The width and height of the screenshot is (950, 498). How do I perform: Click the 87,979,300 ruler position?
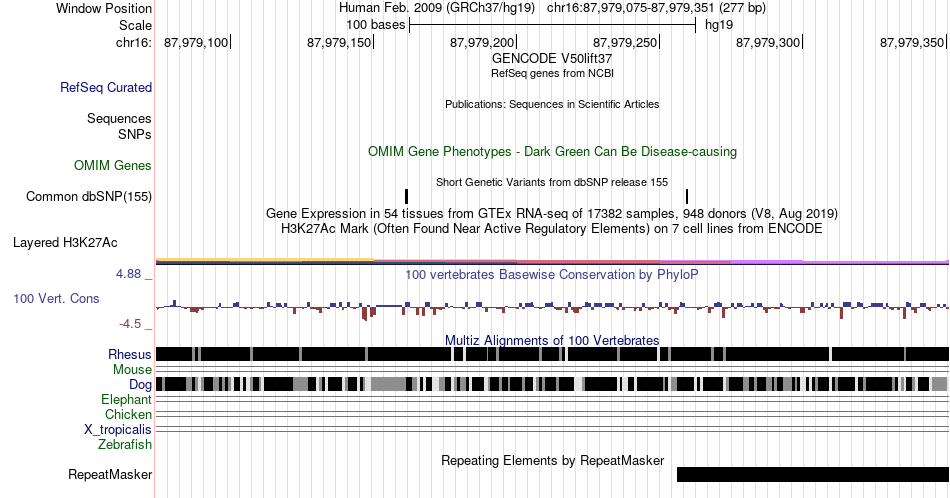pyautogui.click(x=769, y=42)
